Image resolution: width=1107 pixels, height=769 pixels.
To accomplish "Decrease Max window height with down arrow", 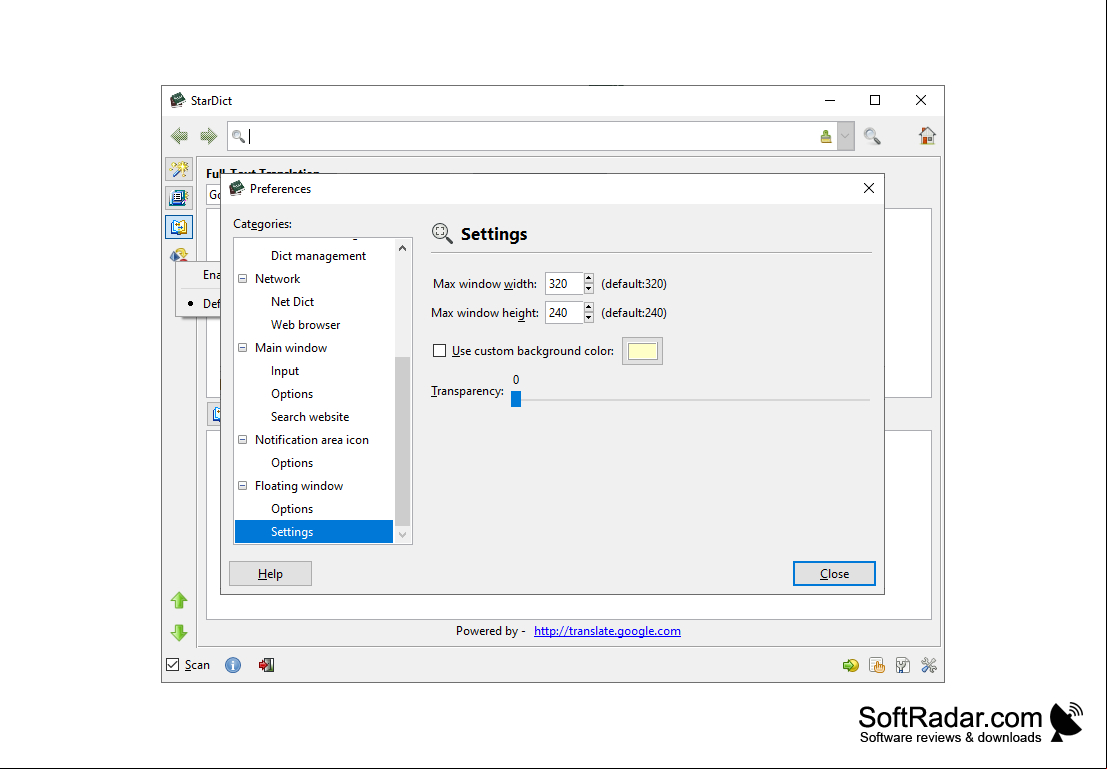I will [589, 318].
